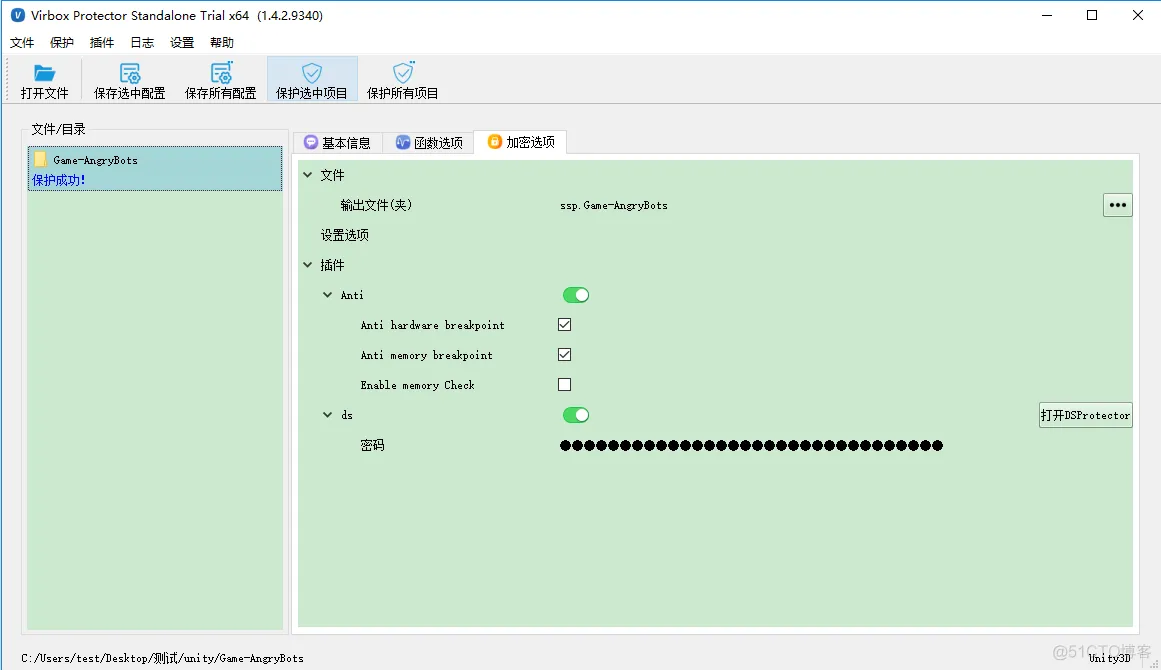Open the 插件 menu
1161x670 pixels.
click(x=101, y=43)
